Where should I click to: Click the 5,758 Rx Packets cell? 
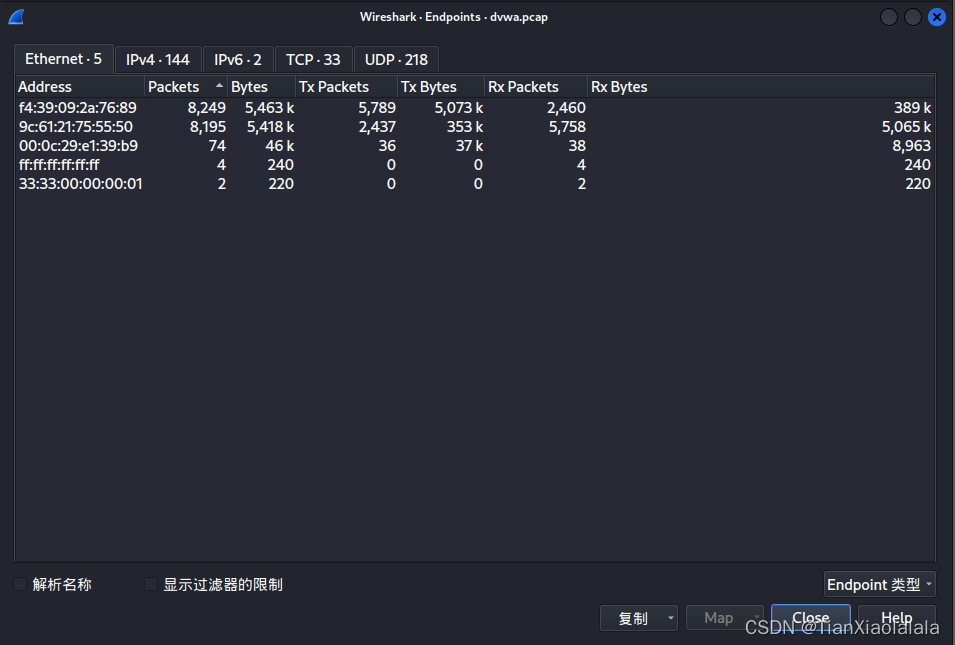(x=567, y=127)
